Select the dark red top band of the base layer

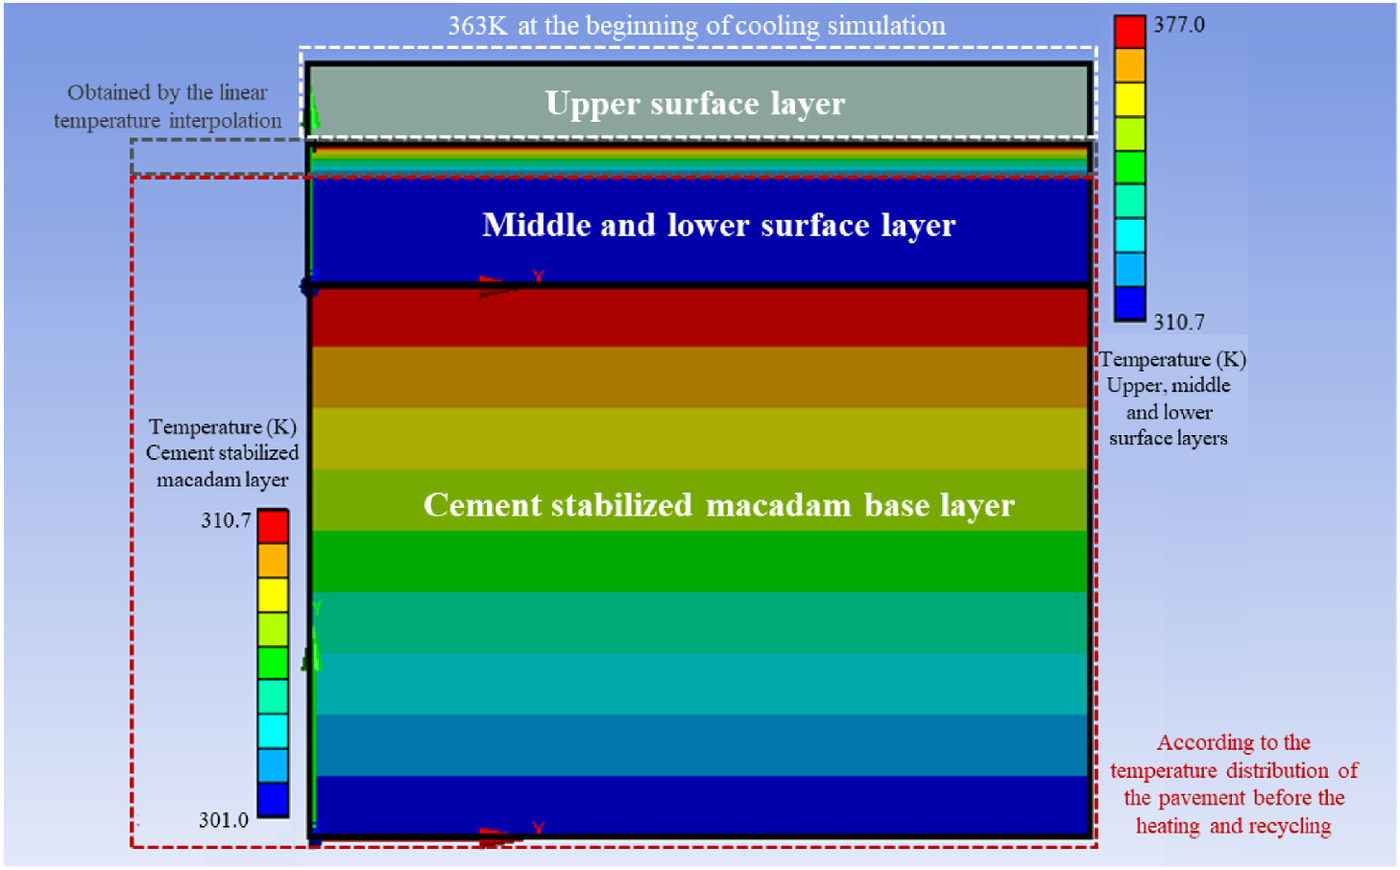[x=700, y=317]
